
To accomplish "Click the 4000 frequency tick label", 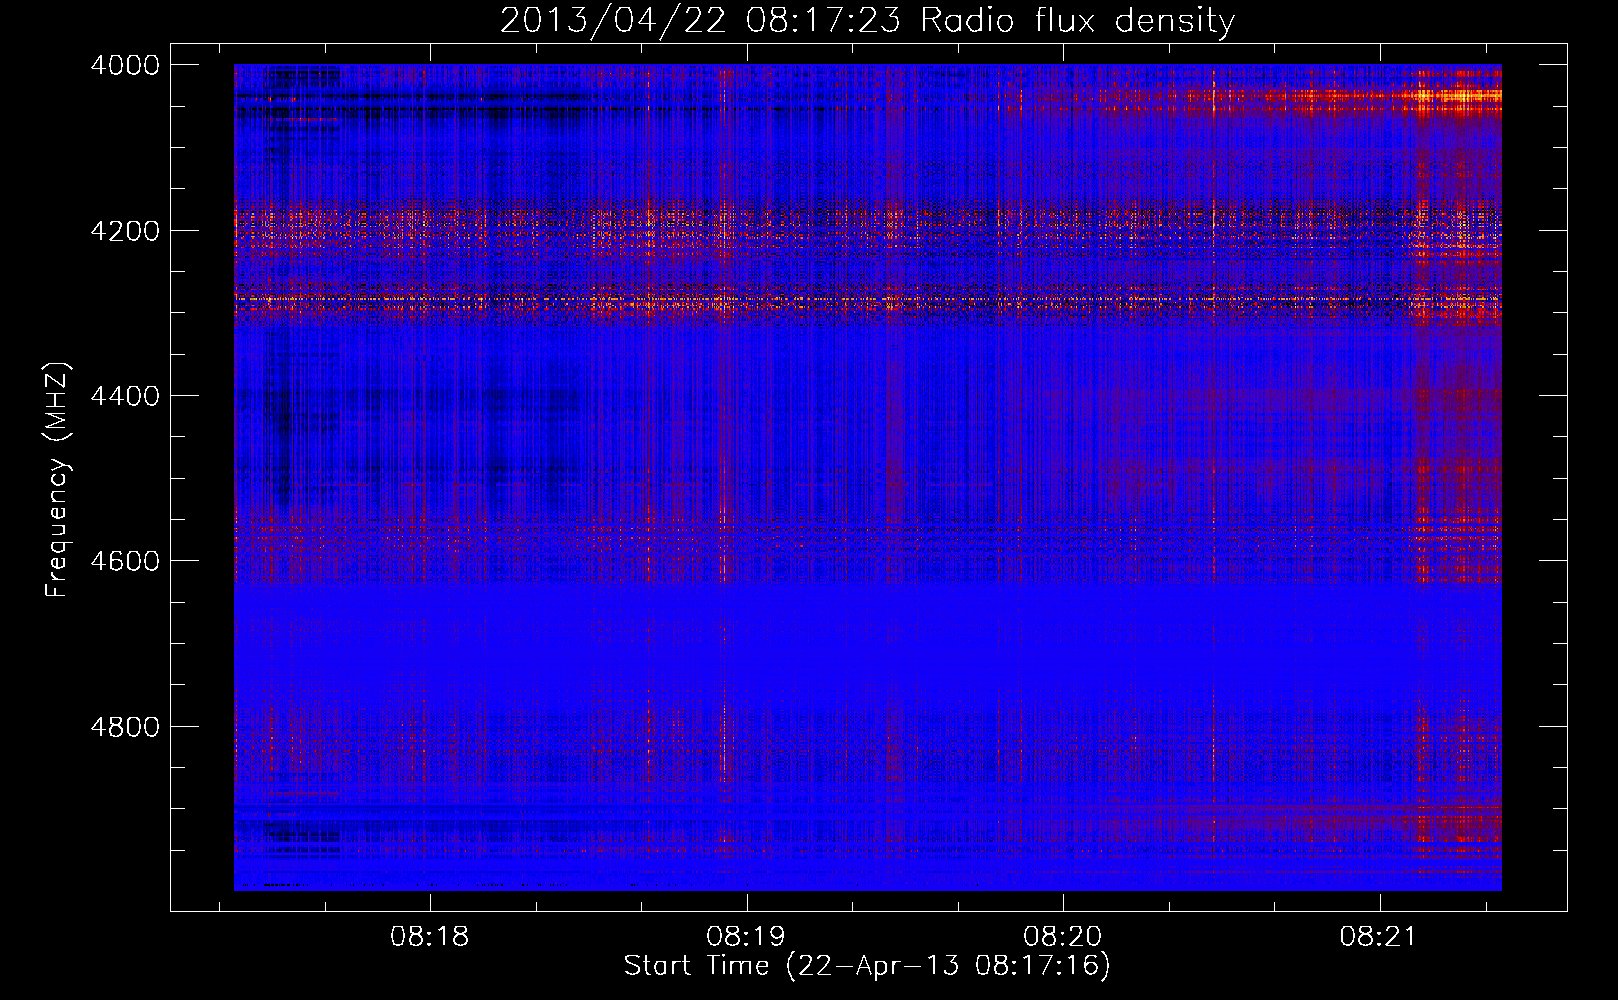I will click(x=125, y=65).
